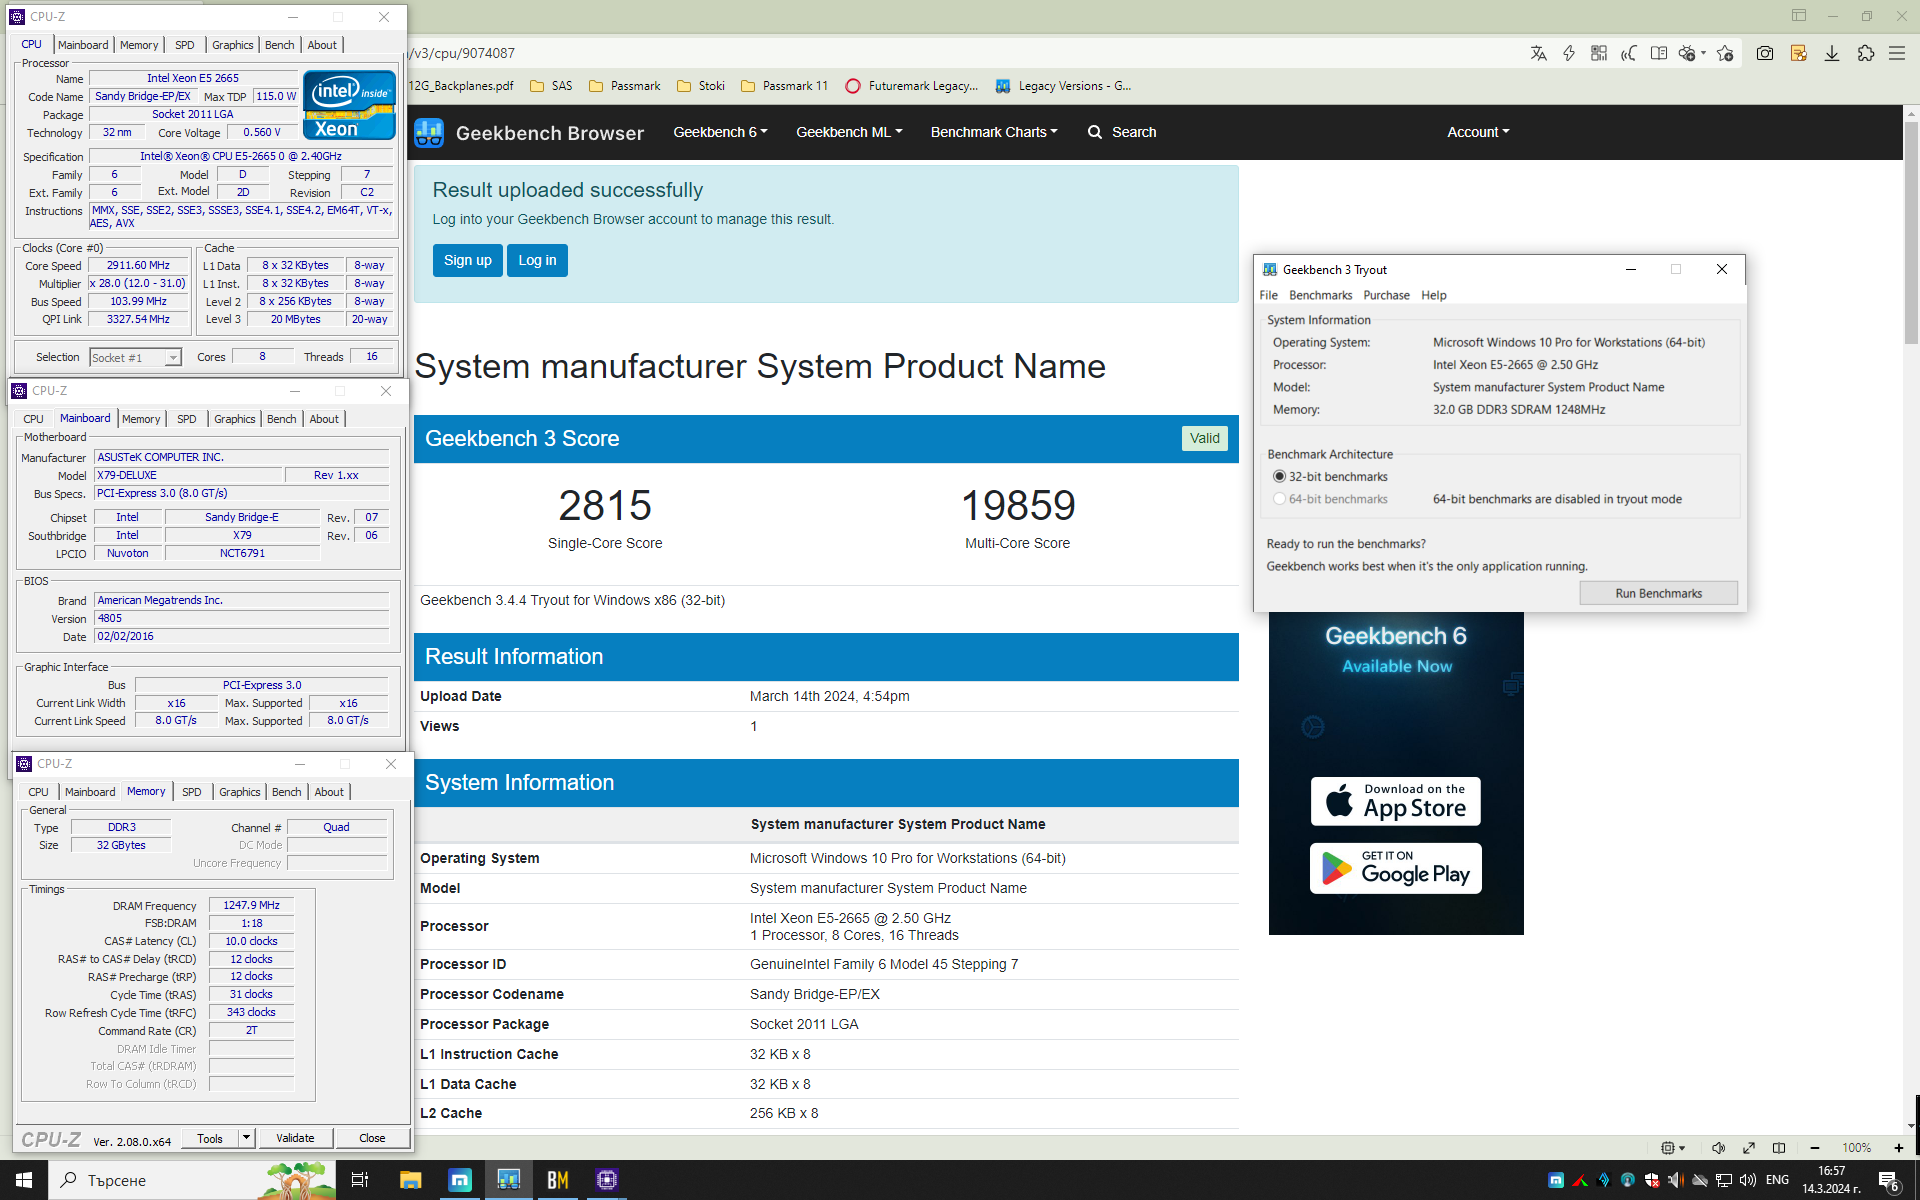Click CPU-Z Validate button

click(295, 1138)
